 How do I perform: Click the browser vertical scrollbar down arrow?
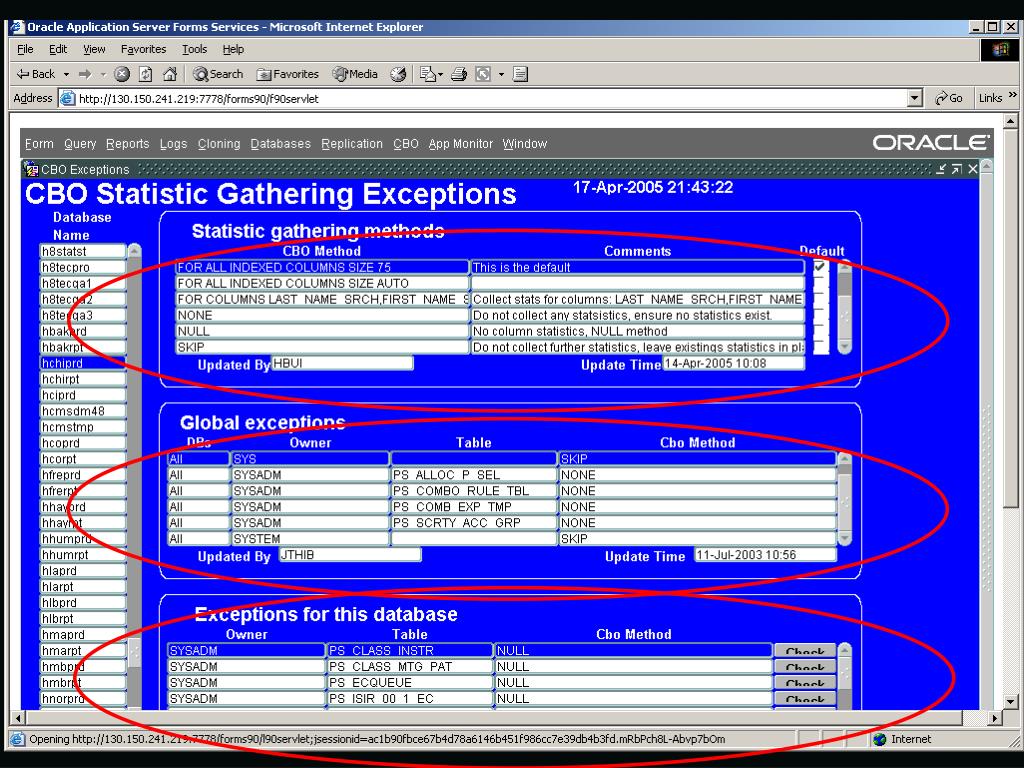pyautogui.click(x=1010, y=702)
